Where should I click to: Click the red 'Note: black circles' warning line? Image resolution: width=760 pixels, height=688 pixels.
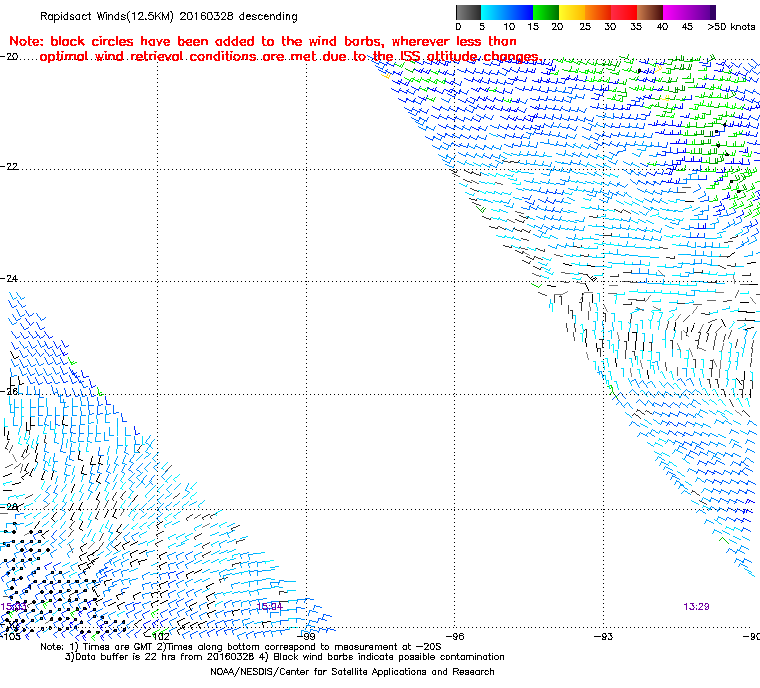point(263,41)
